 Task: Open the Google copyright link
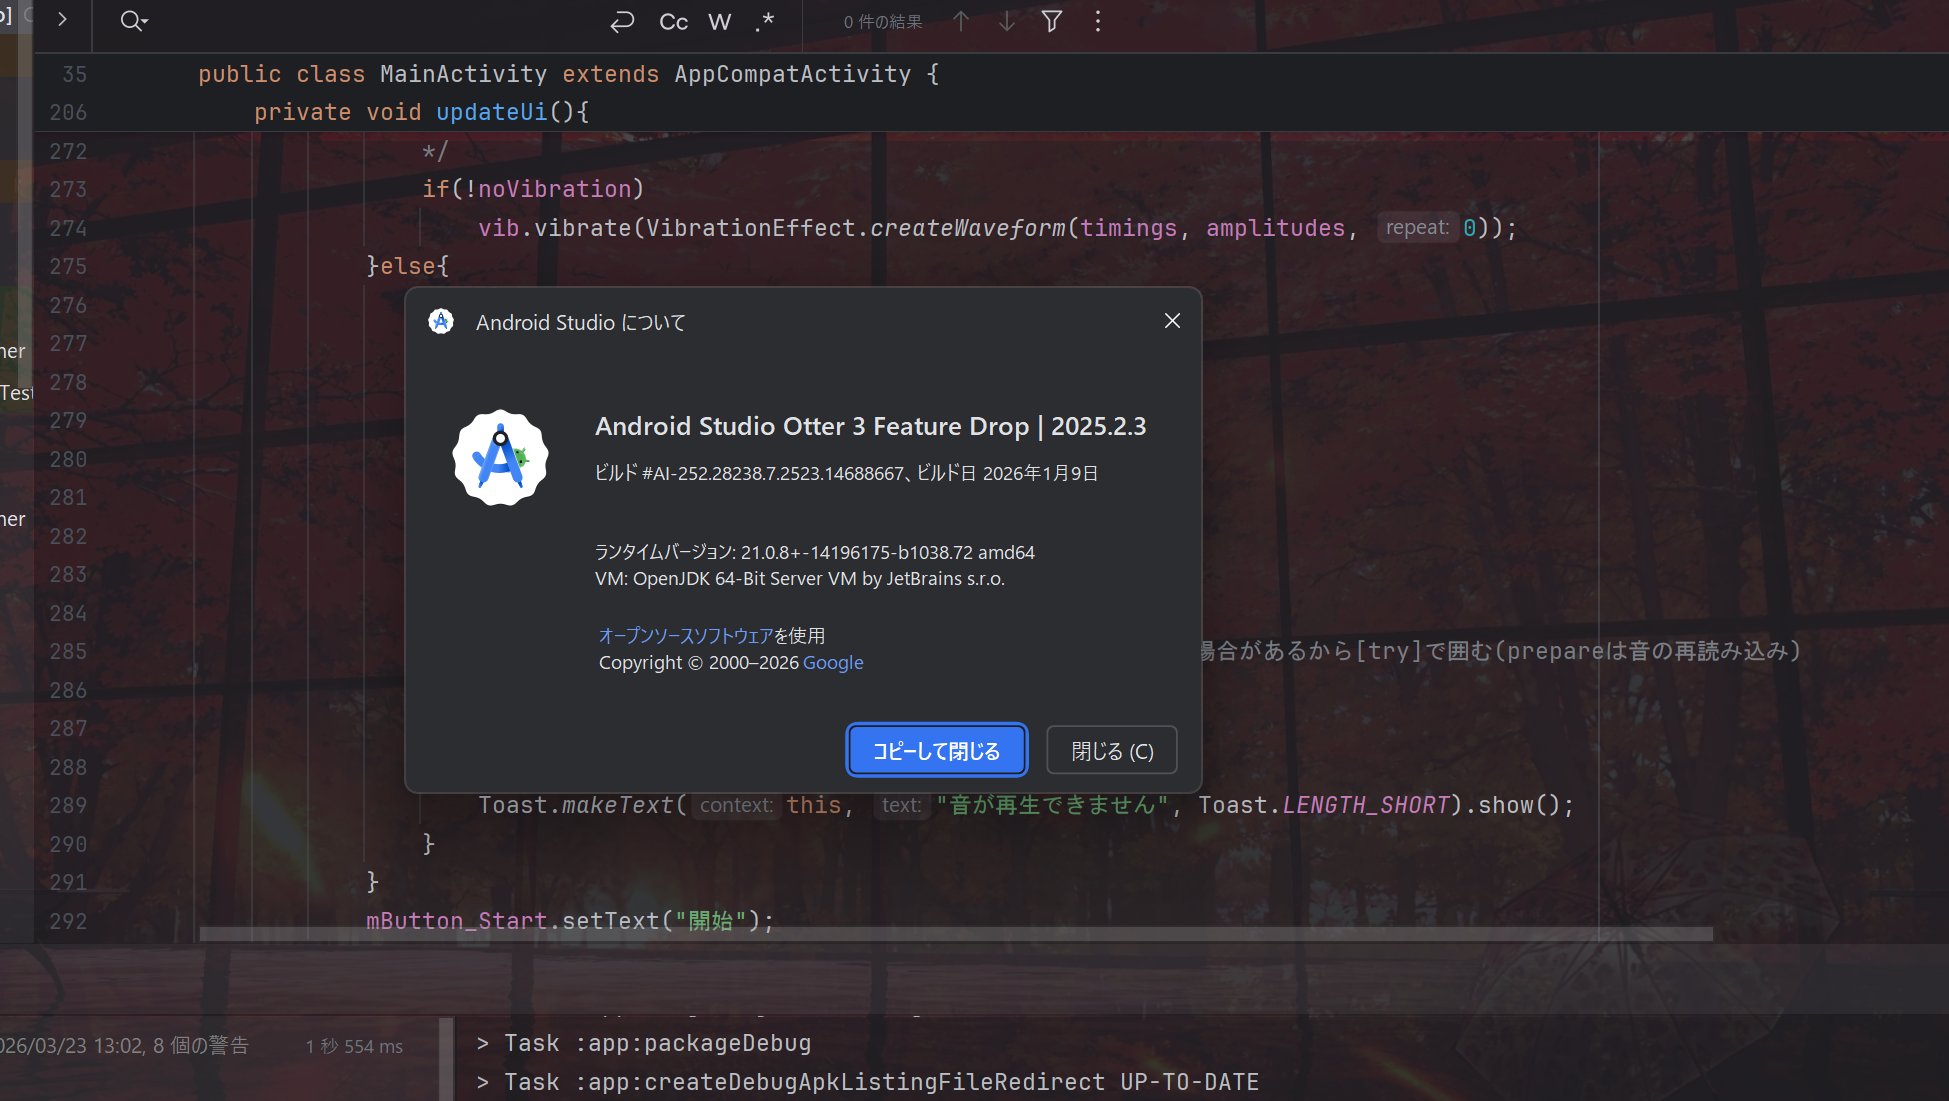click(x=832, y=662)
